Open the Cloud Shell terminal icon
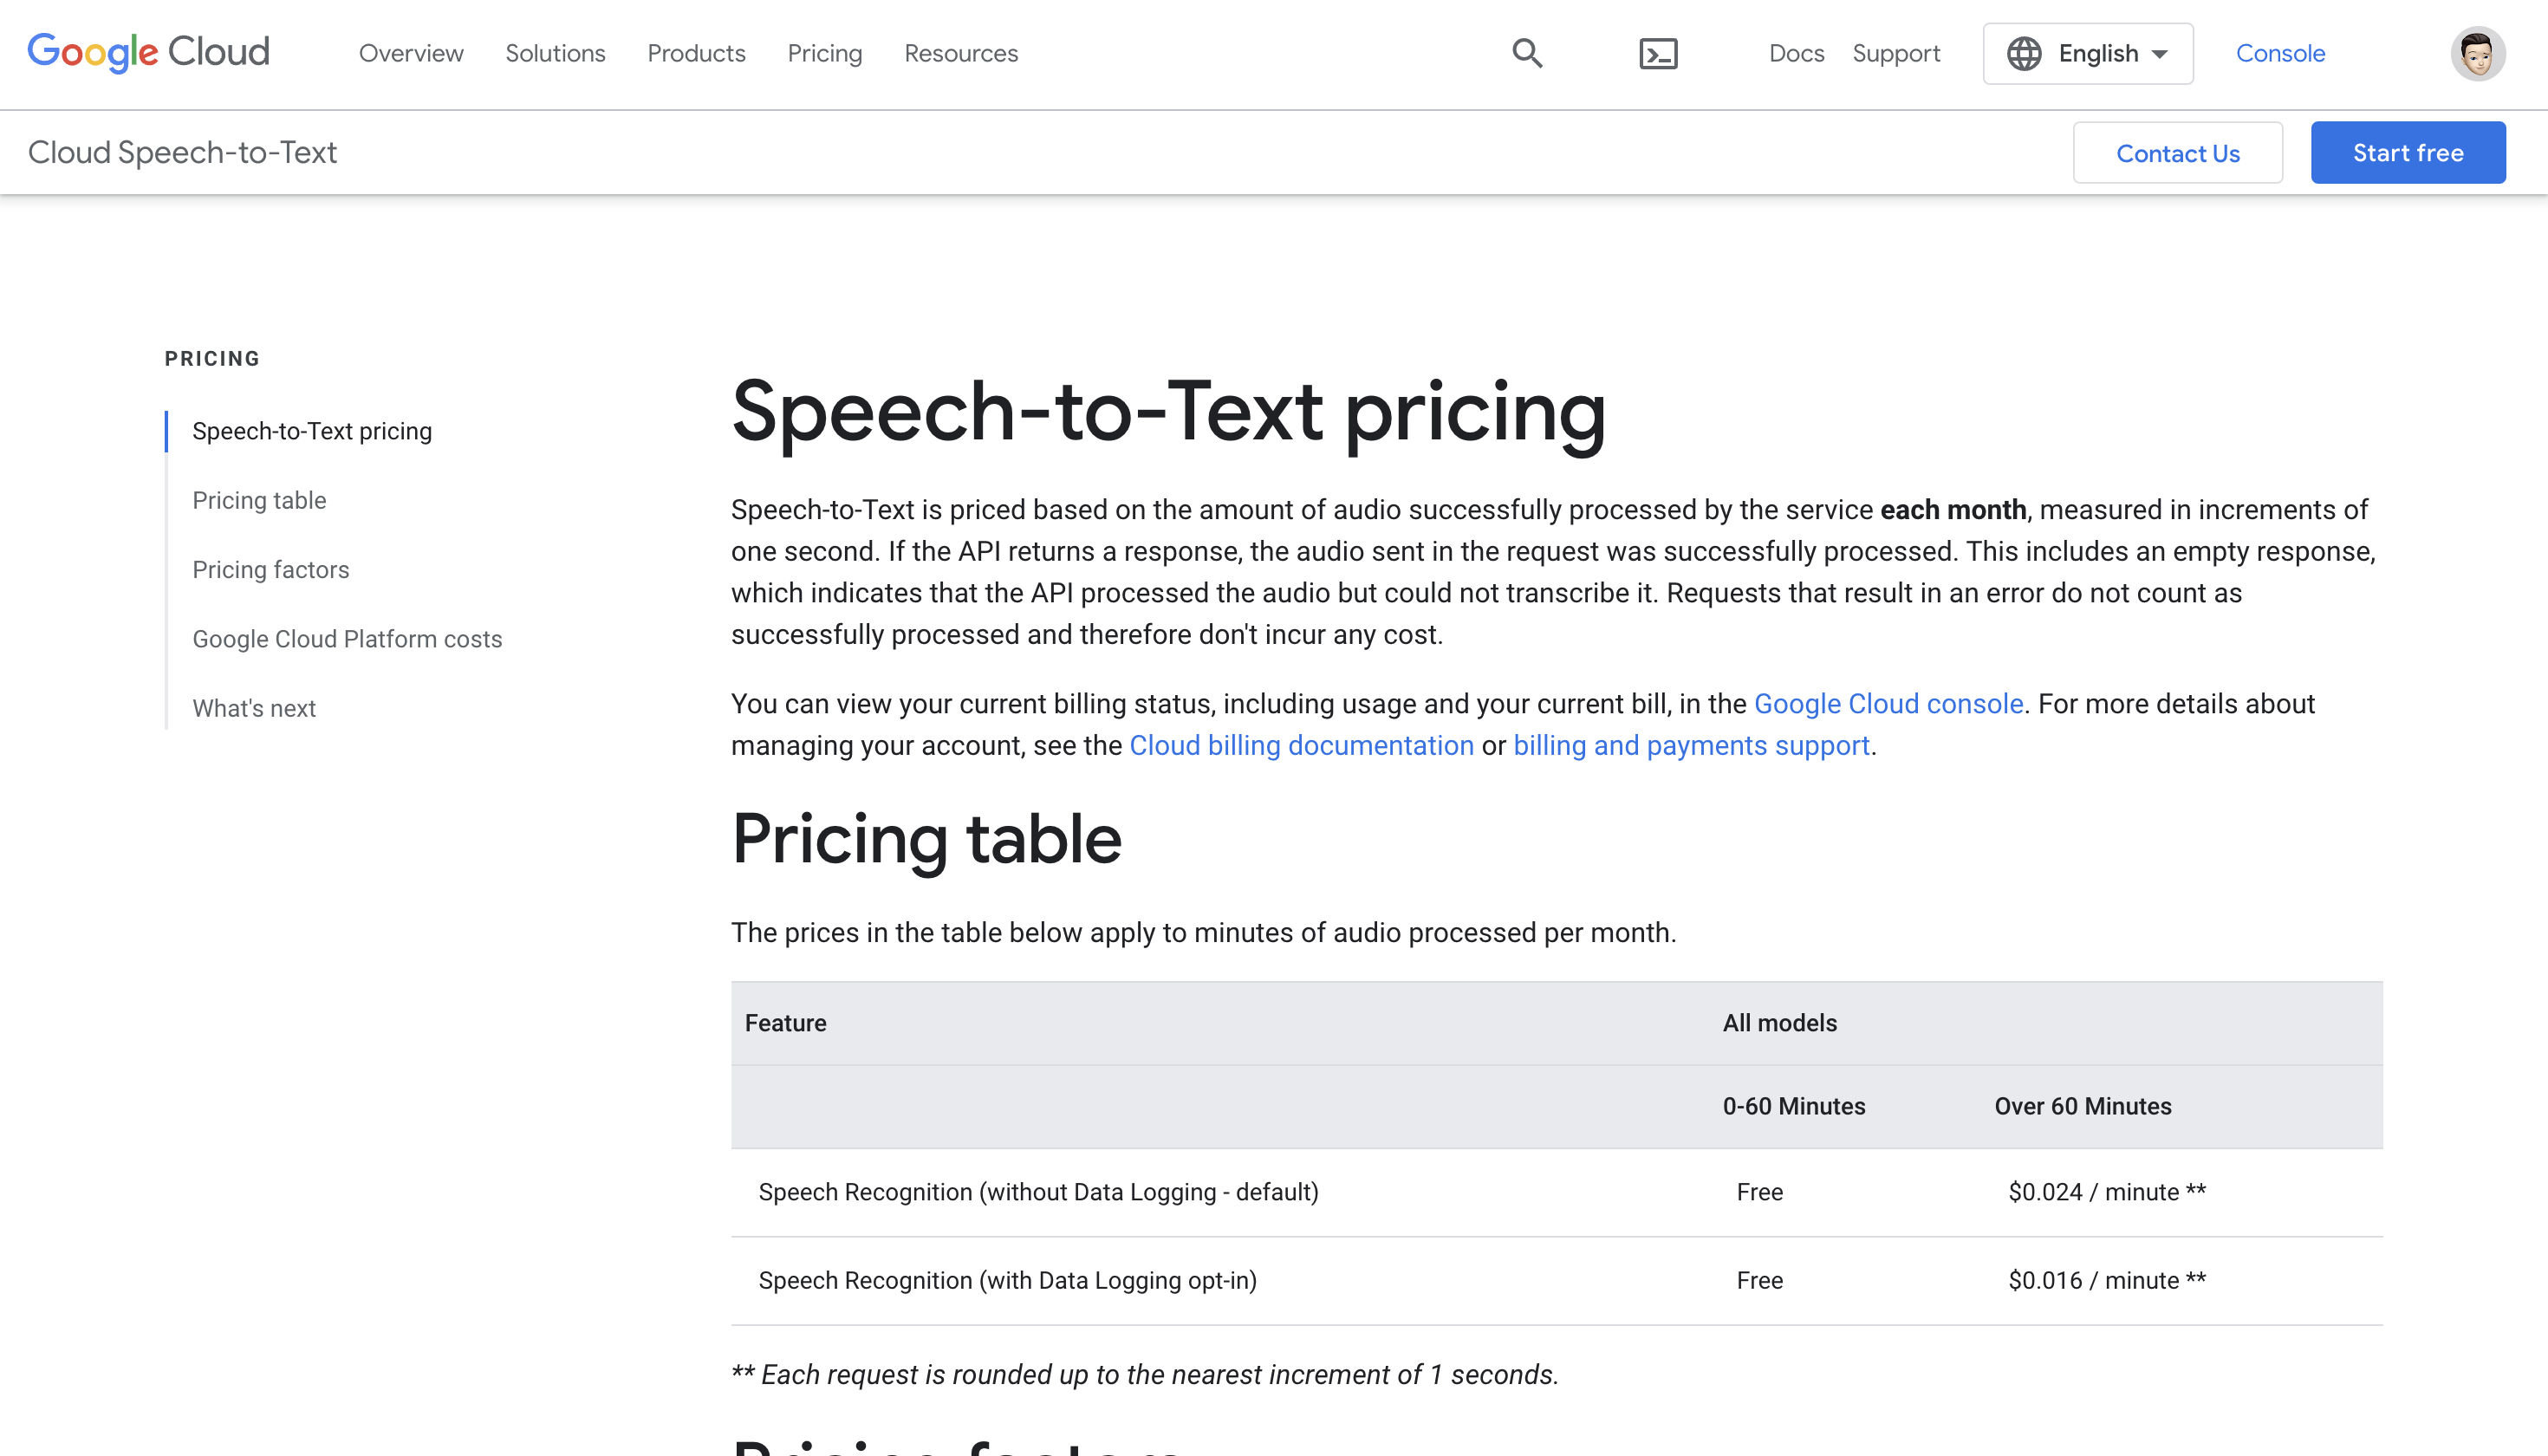 point(1657,53)
